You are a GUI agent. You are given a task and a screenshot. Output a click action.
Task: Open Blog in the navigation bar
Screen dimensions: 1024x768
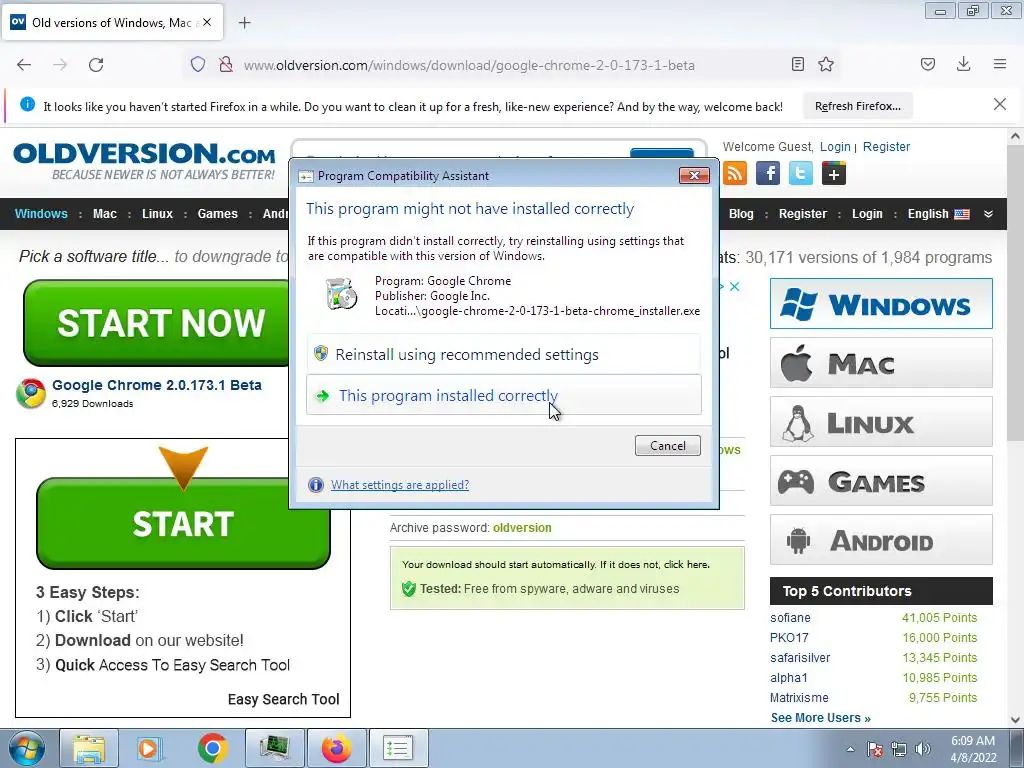(x=741, y=214)
